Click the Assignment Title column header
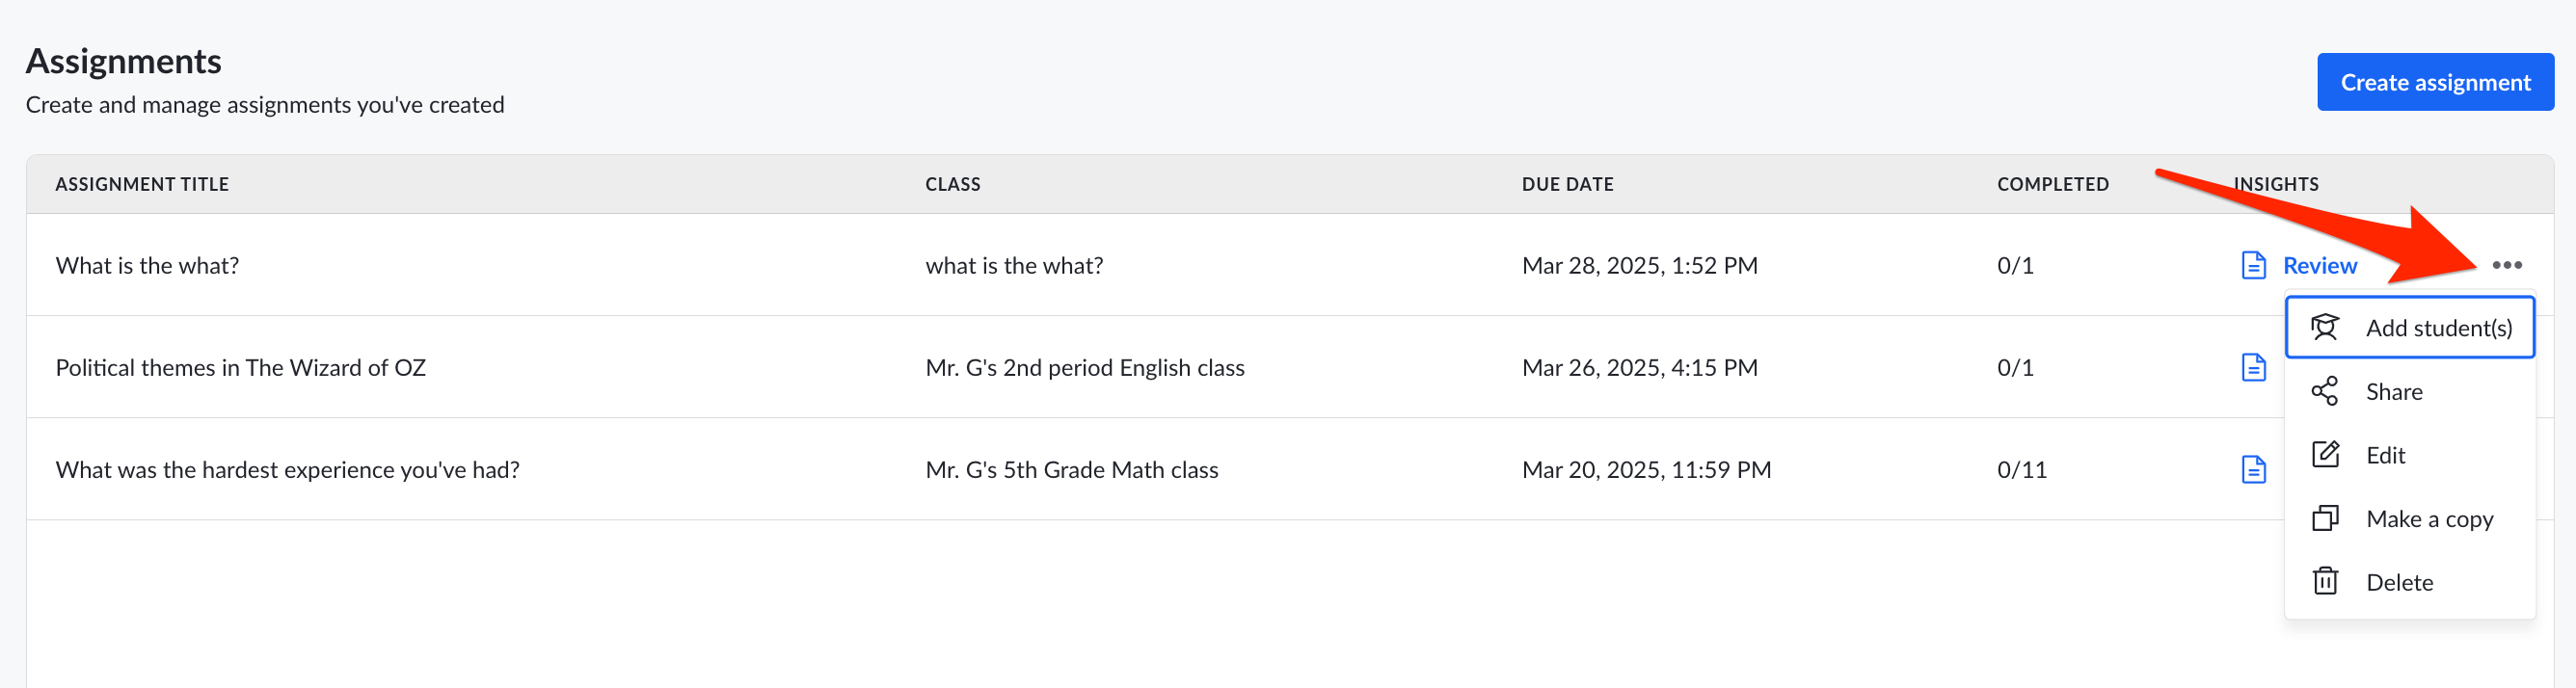This screenshot has width=2576, height=688. [x=142, y=184]
